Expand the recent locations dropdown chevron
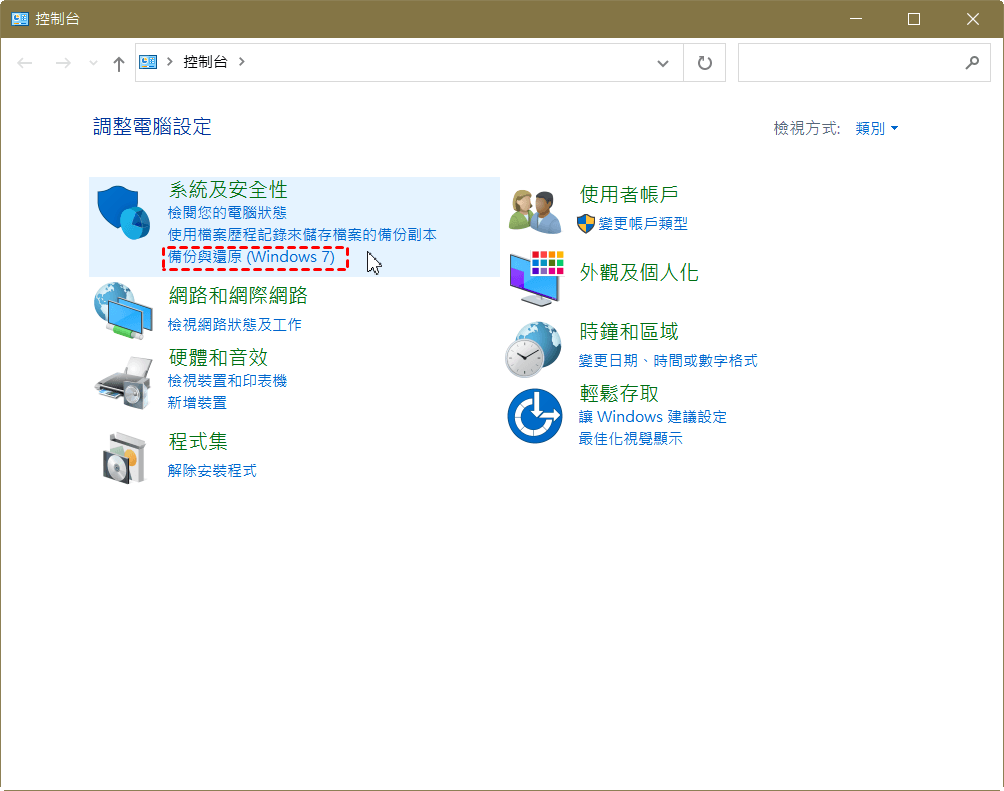 [x=94, y=63]
